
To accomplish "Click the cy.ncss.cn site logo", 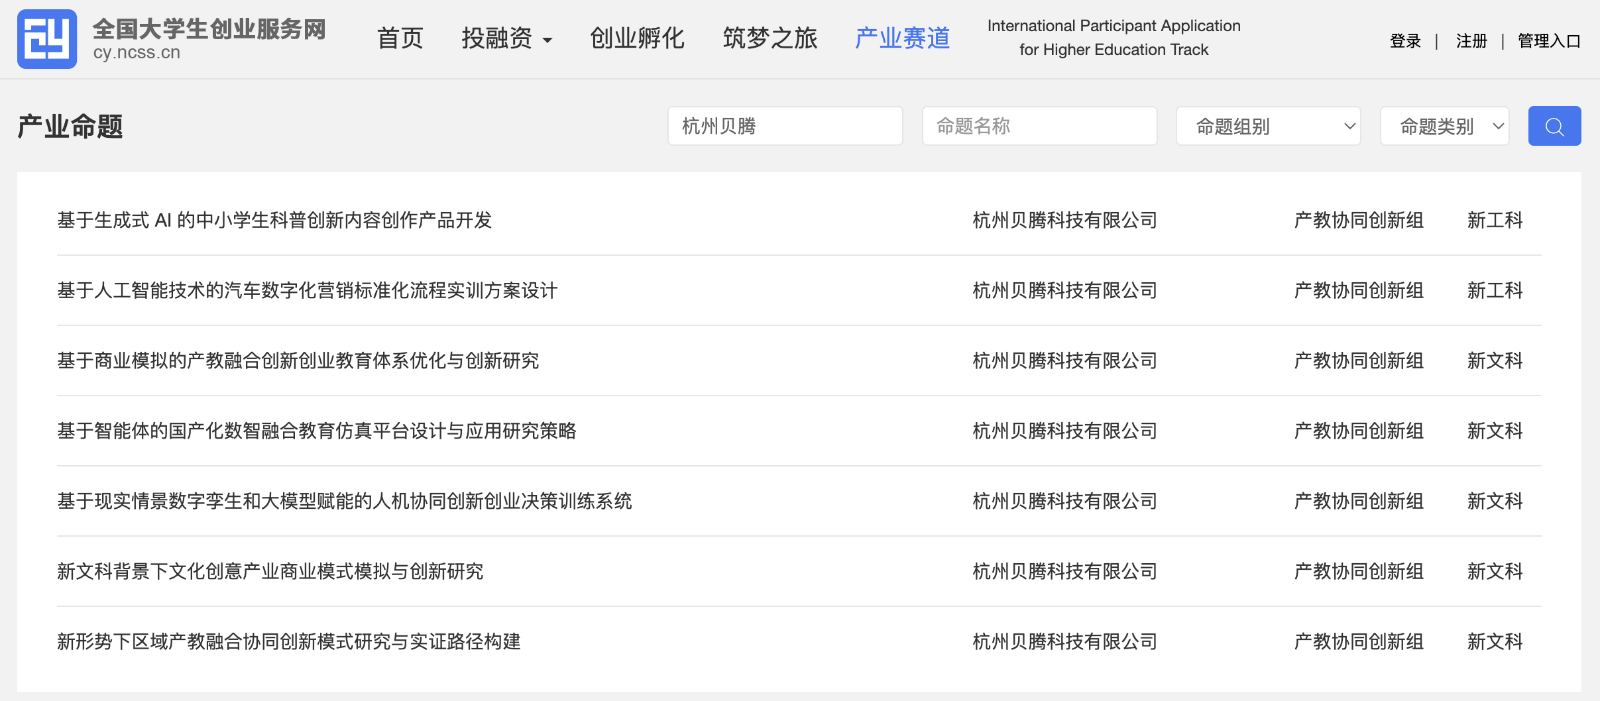I will pos(47,39).
